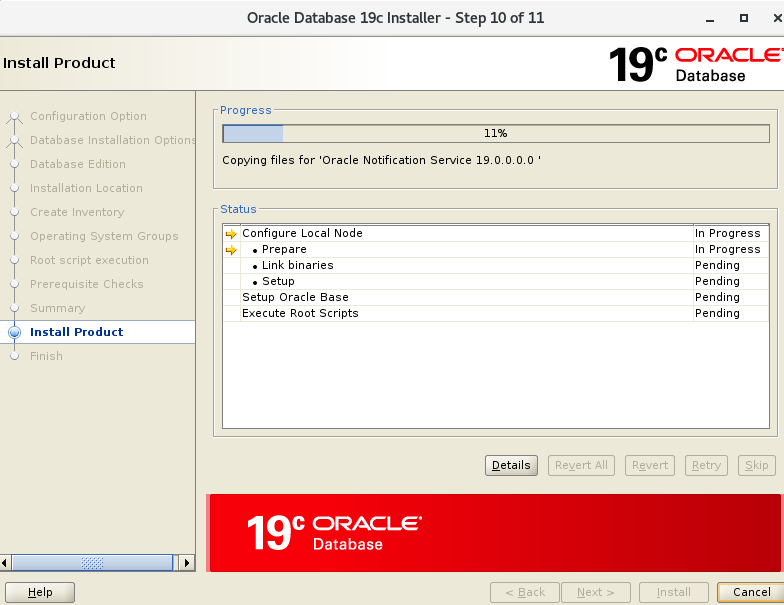The height and width of the screenshot is (605, 784).
Task: Click the Finish step bullet icon
Action: 14,356
